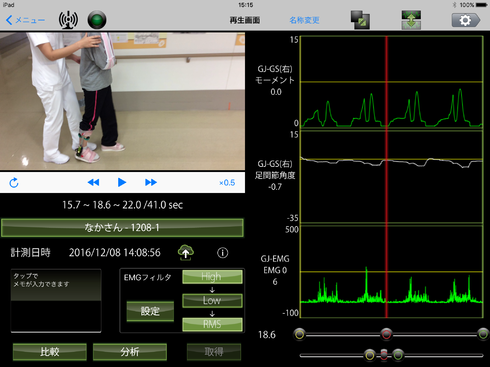
Task: Tap the wireless antenna connection icon
Action: pos(68,20)
